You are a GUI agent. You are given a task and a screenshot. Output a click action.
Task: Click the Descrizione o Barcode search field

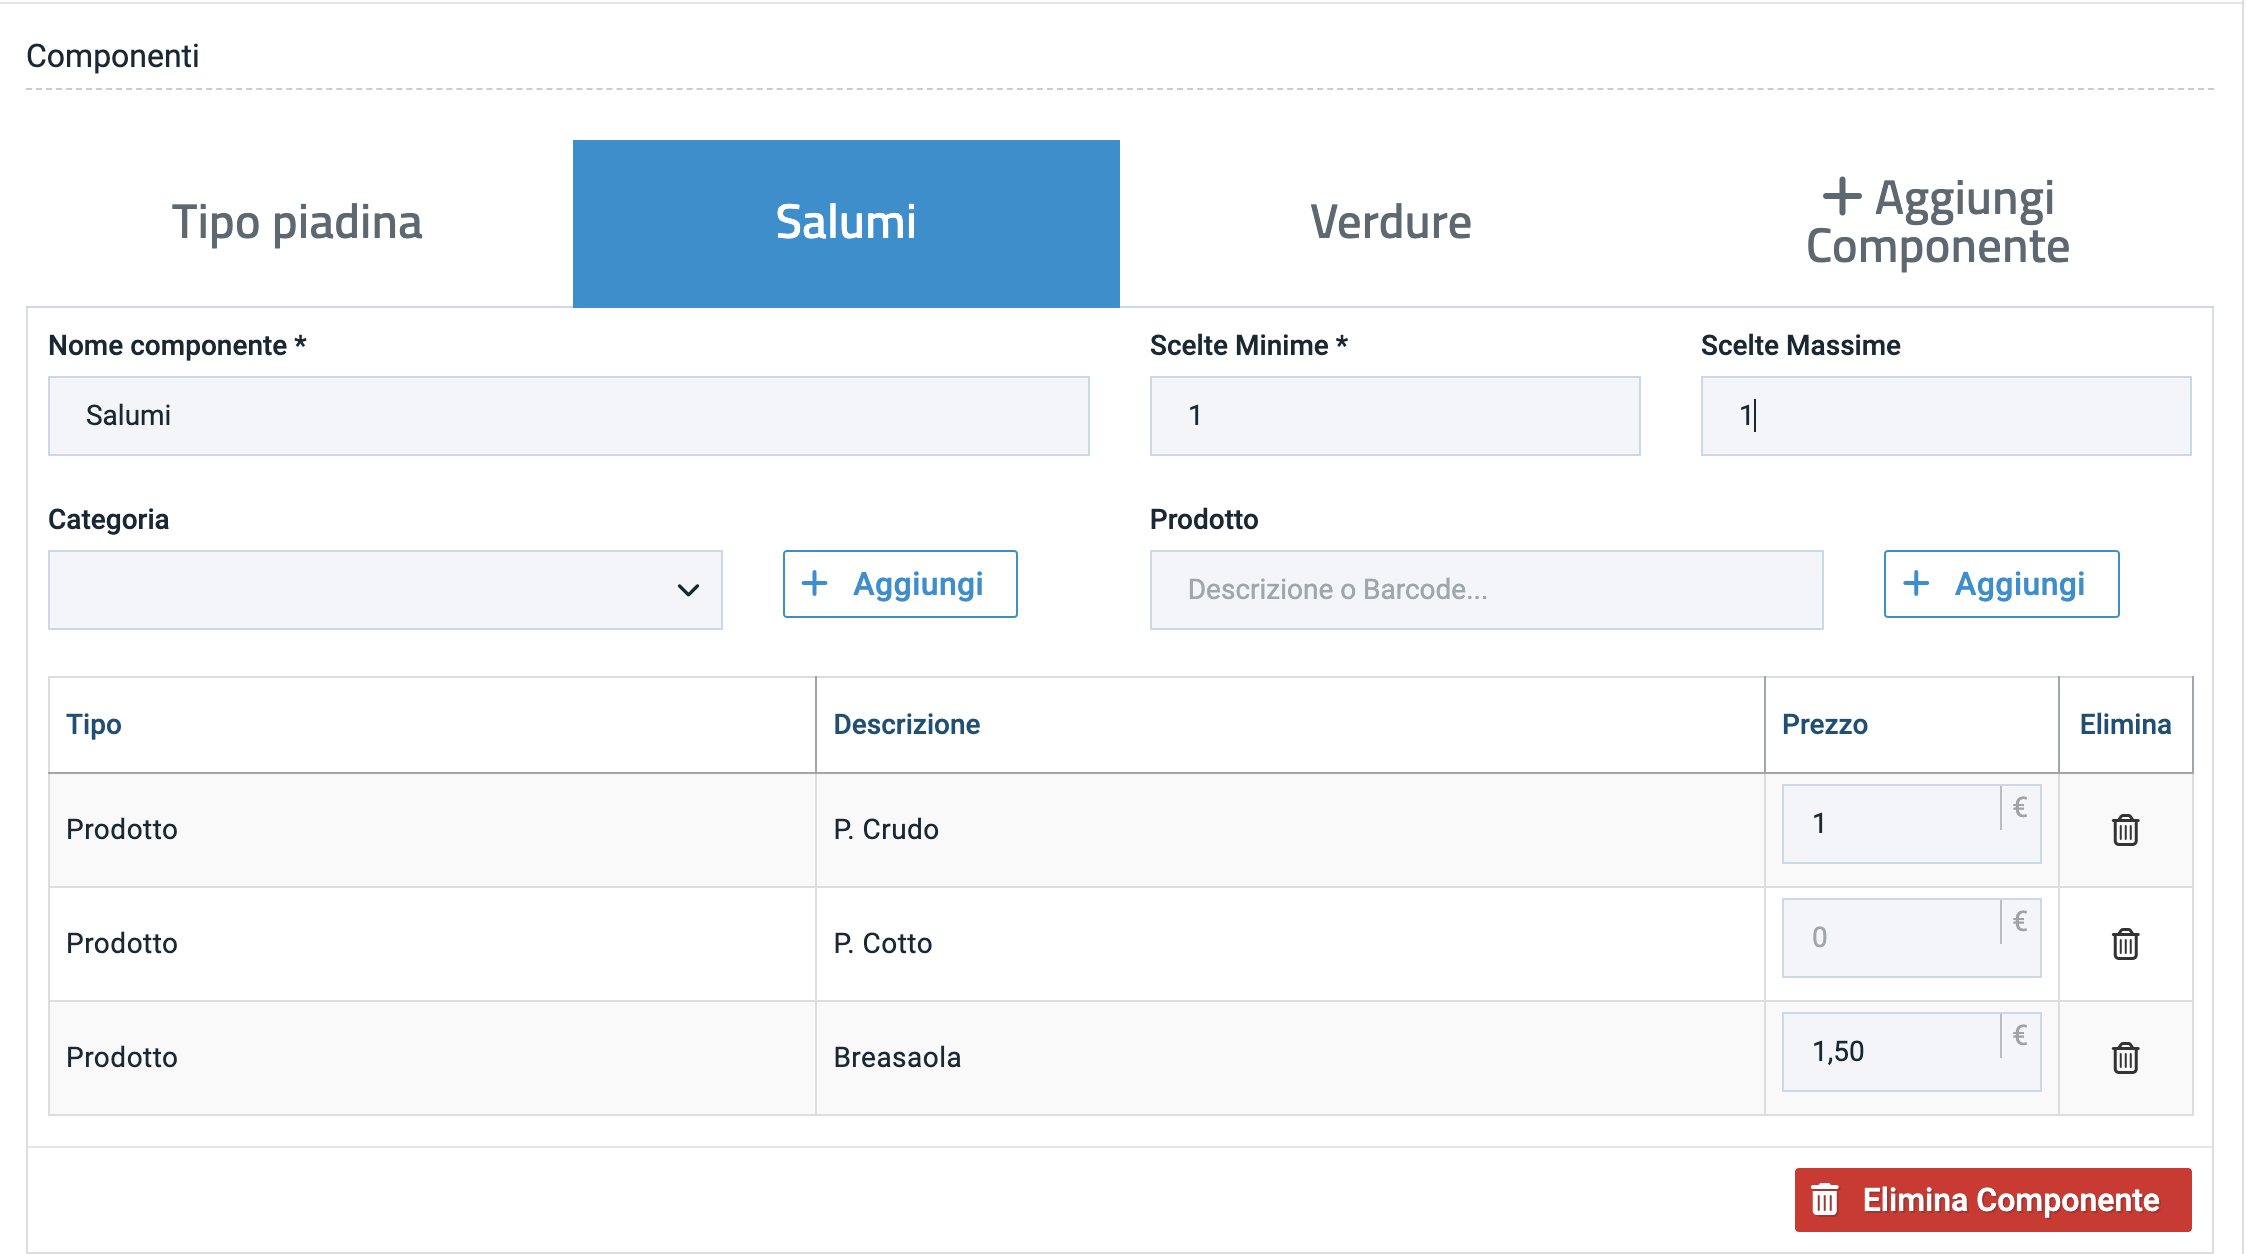(1486, 590)
